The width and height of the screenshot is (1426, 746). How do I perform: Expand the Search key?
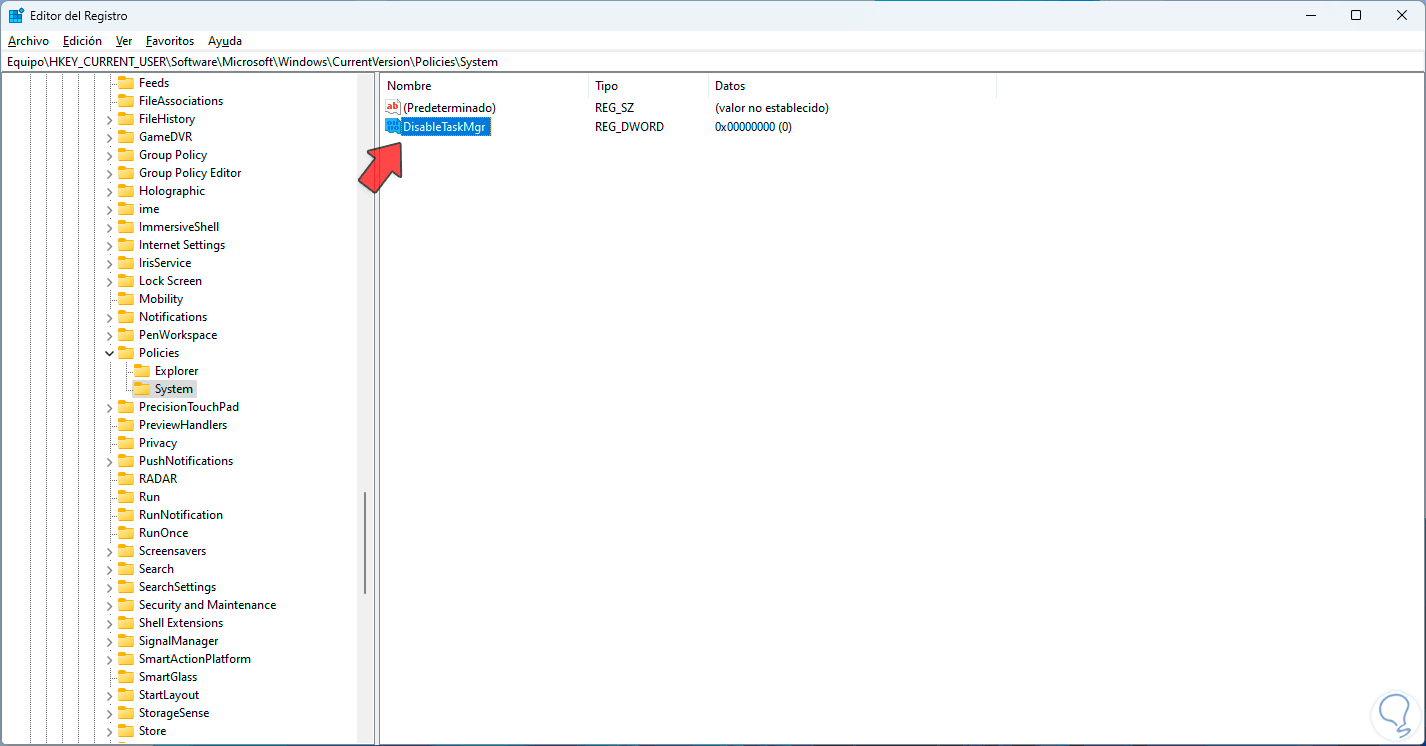[x=109, y=569]
